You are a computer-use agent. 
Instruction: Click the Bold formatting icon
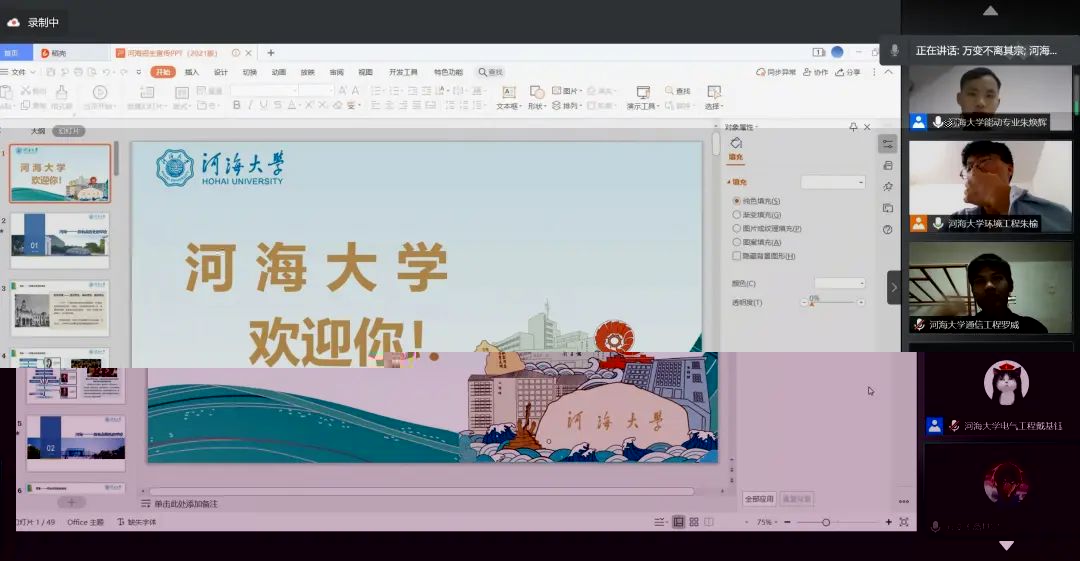237,105
